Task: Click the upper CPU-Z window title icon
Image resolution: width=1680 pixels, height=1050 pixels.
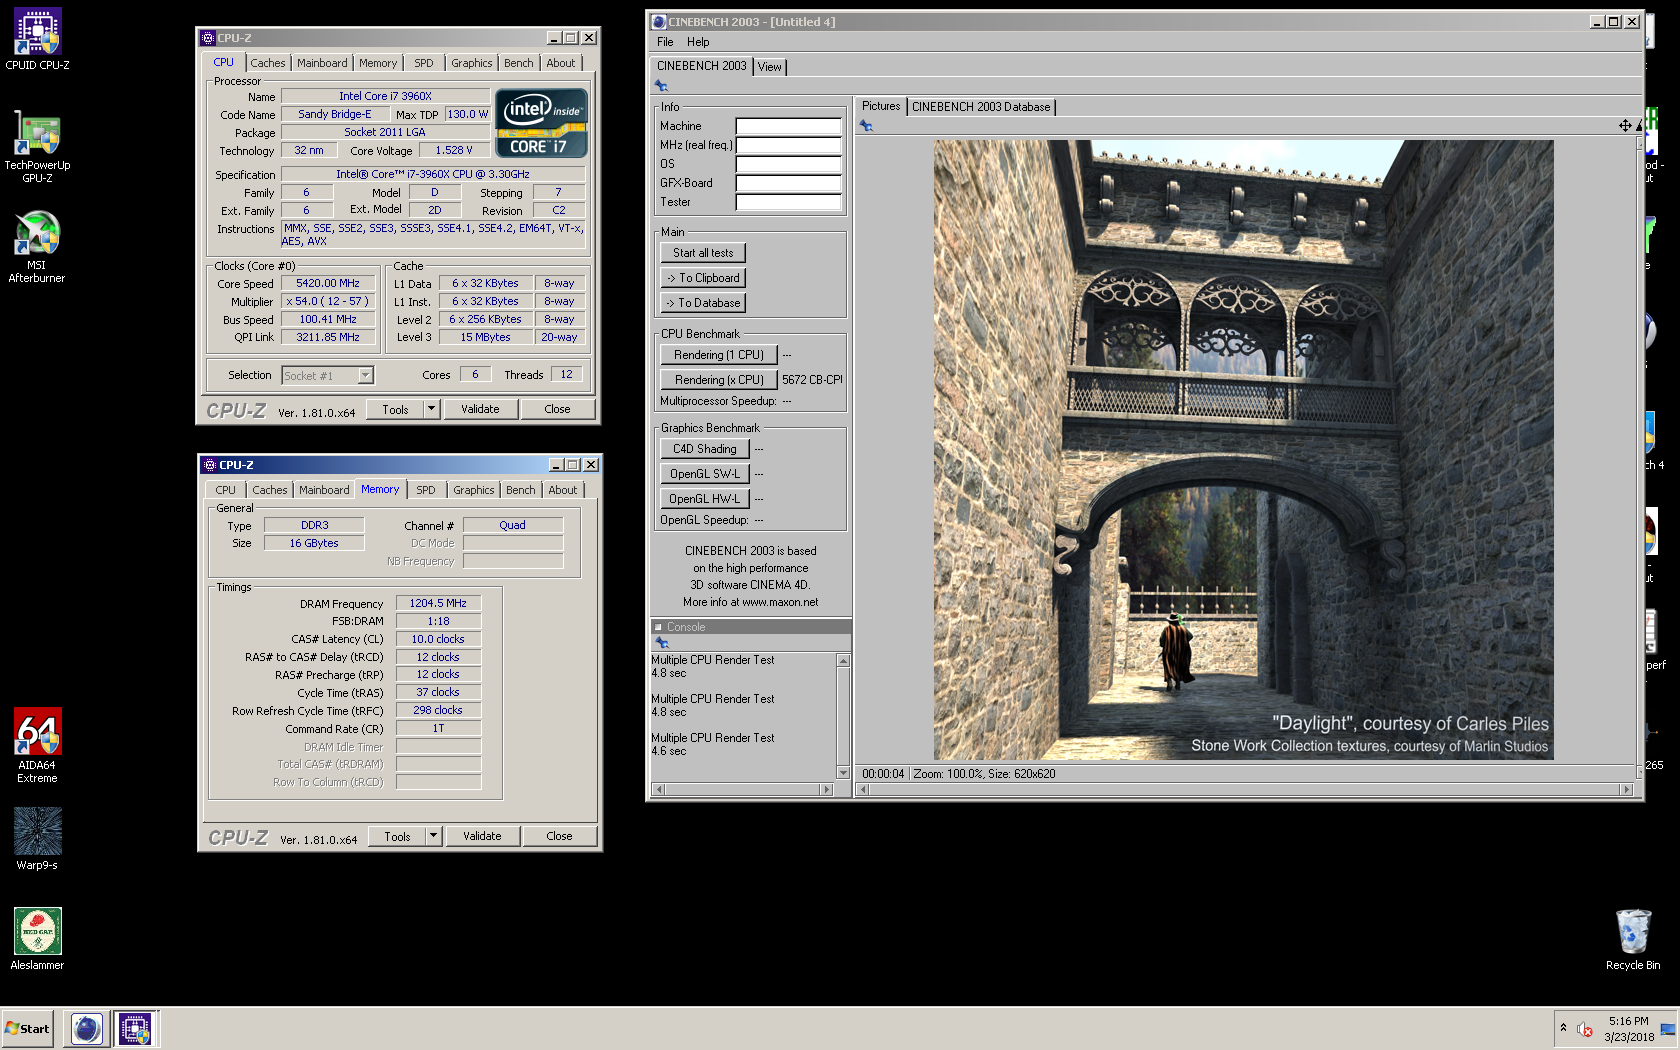Action: tap(208, 38)
